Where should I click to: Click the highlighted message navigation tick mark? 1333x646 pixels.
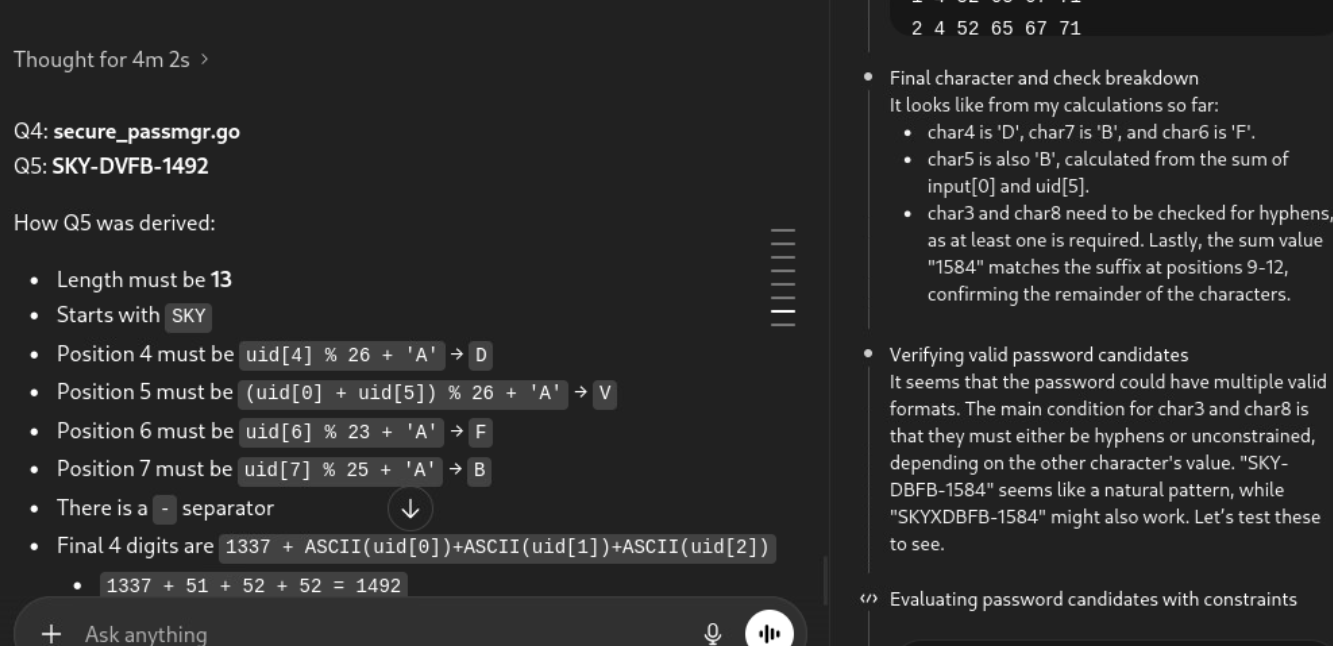[783, 311]
